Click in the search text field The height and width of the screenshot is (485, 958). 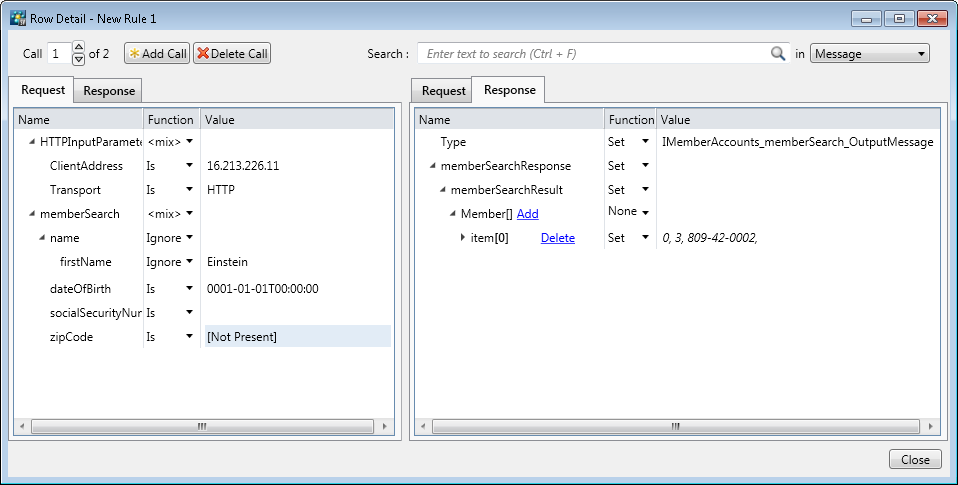pyautogui.click(x=595, y=54)
